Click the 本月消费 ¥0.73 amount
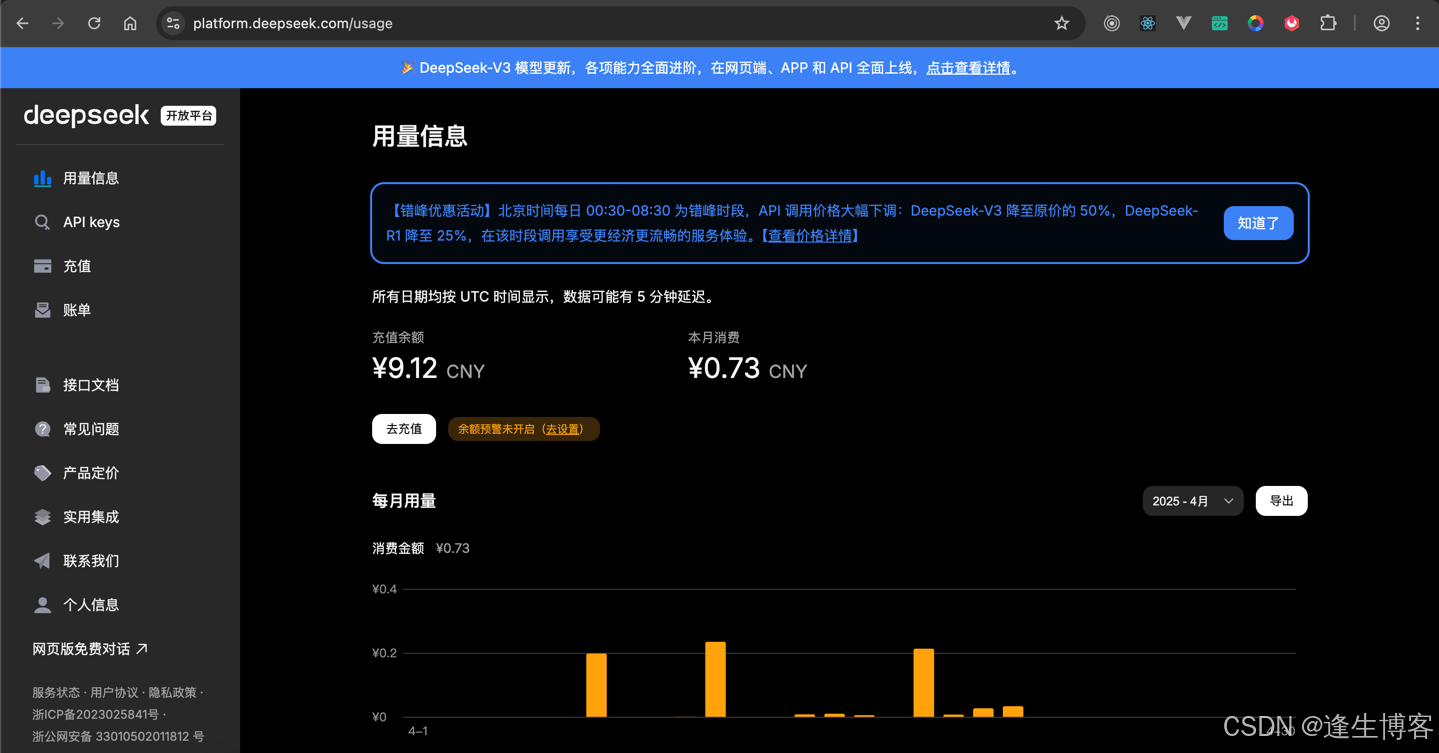The height and width of the screenshot is (753, 1439). pyautogui.click(x=724, y=368)
